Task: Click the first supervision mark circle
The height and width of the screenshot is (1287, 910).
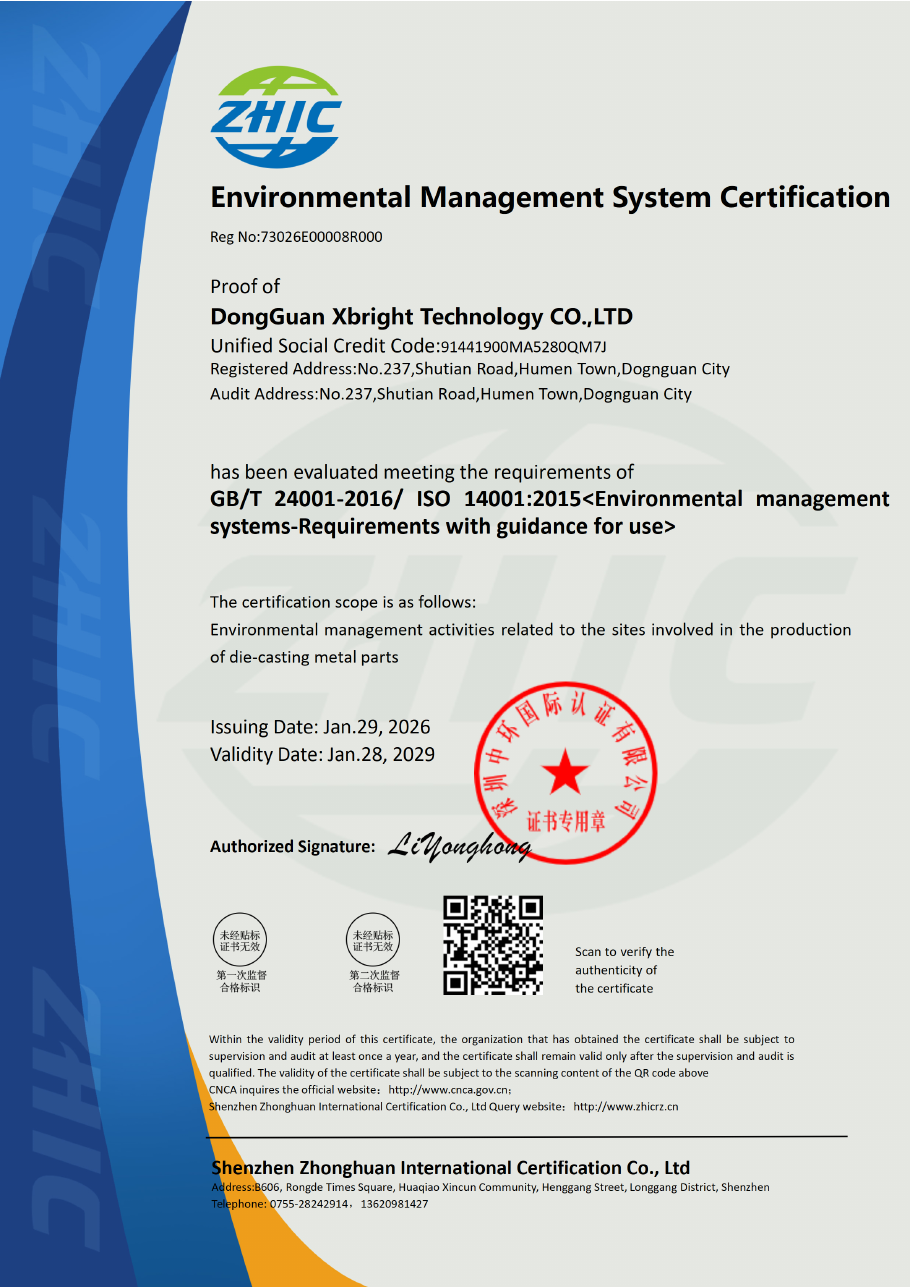Action: coord(240,940)
